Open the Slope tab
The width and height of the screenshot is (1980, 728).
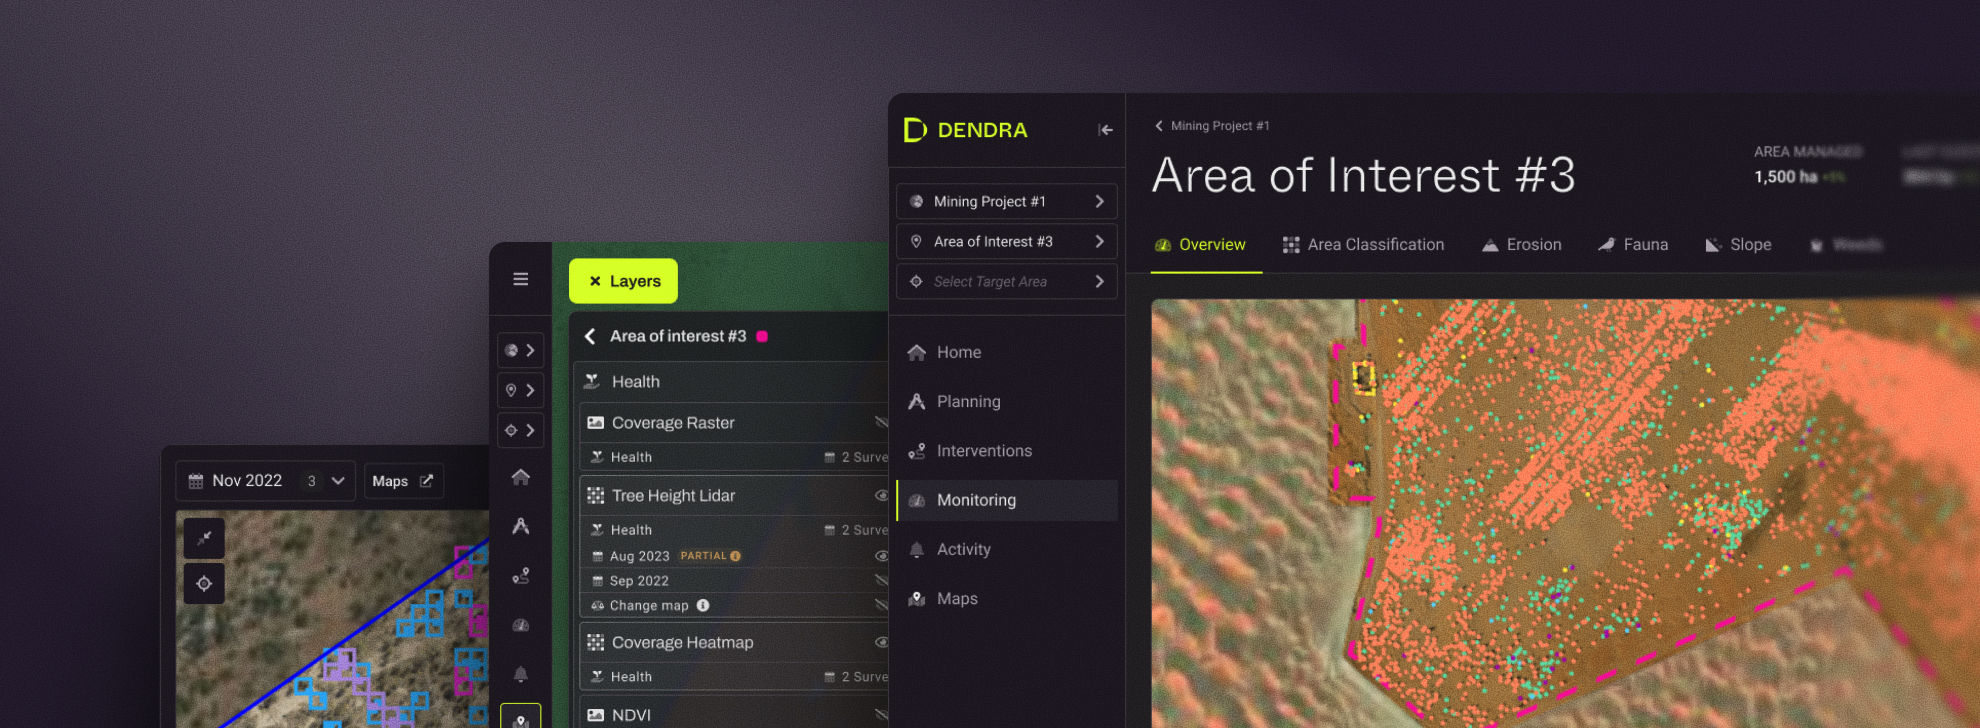tap(1738, 245)
